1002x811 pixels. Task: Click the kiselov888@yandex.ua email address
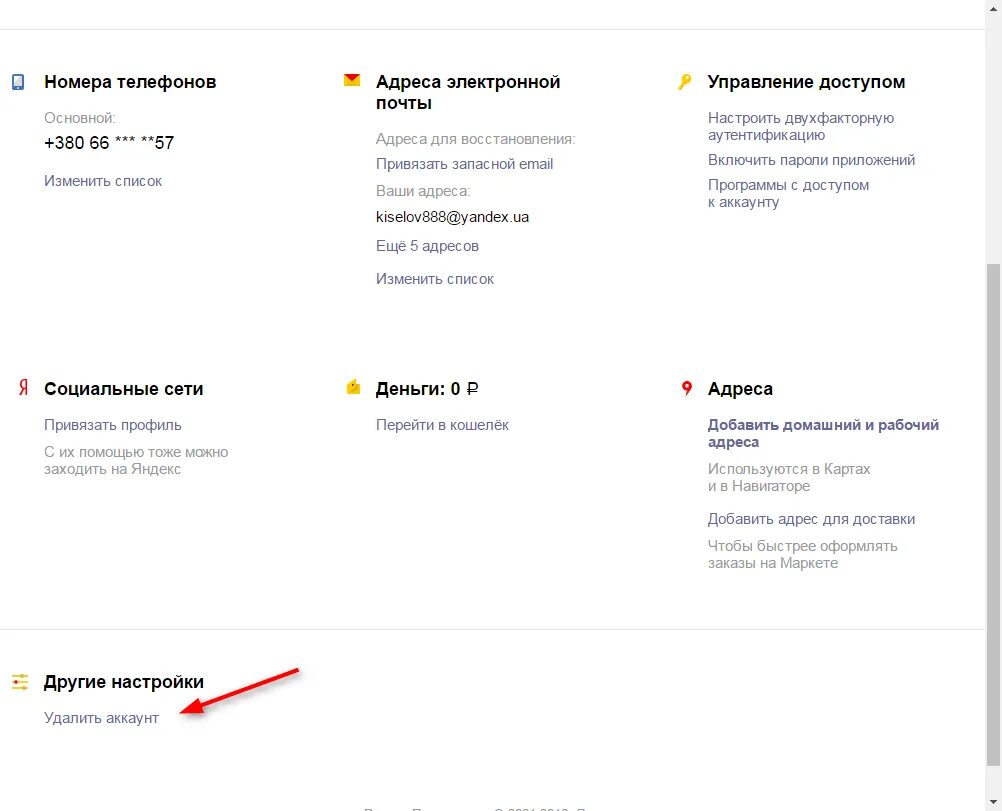pyautogui.click(x=452, y=217)
